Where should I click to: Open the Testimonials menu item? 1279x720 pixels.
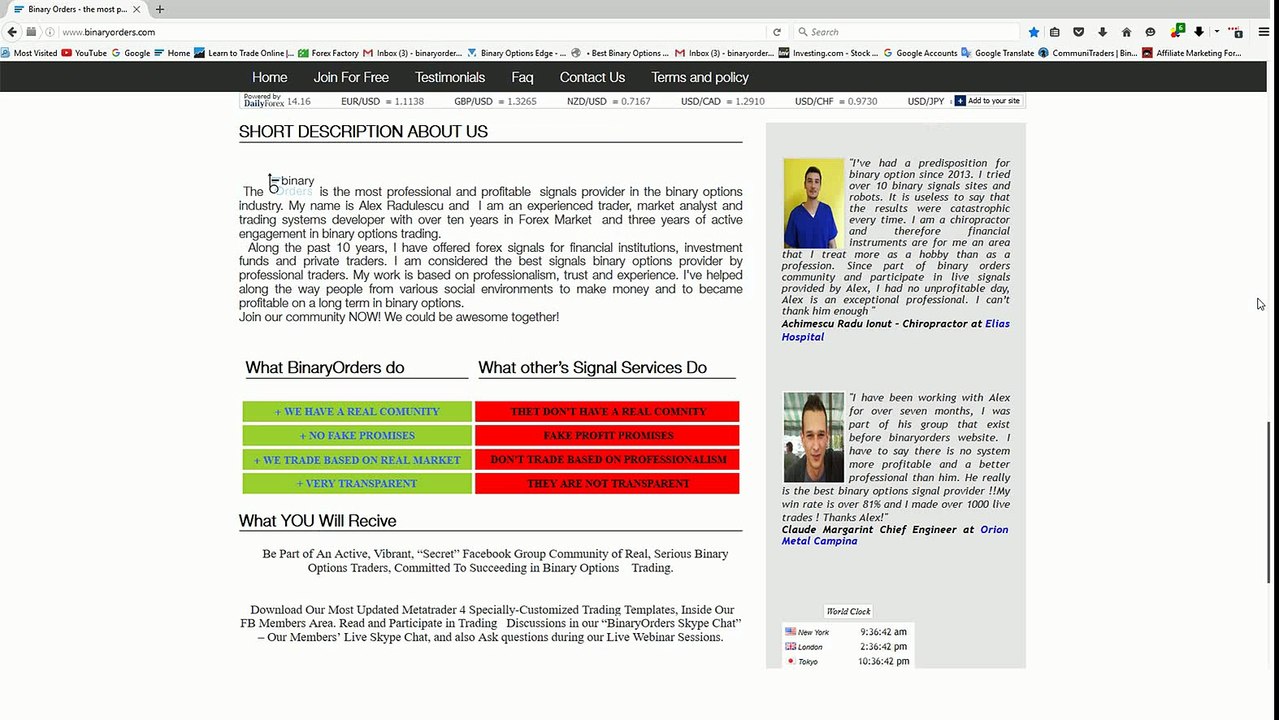pos(450,77)
